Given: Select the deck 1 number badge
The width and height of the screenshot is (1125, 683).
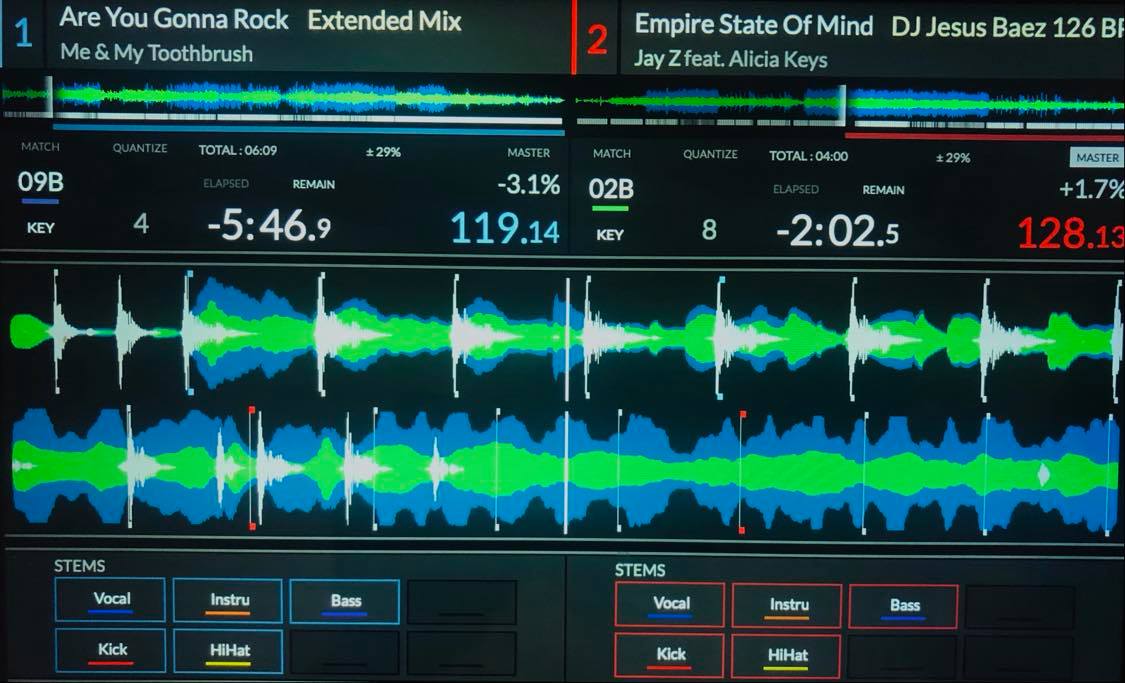Looking at the screenshot, I should [23, 33].
